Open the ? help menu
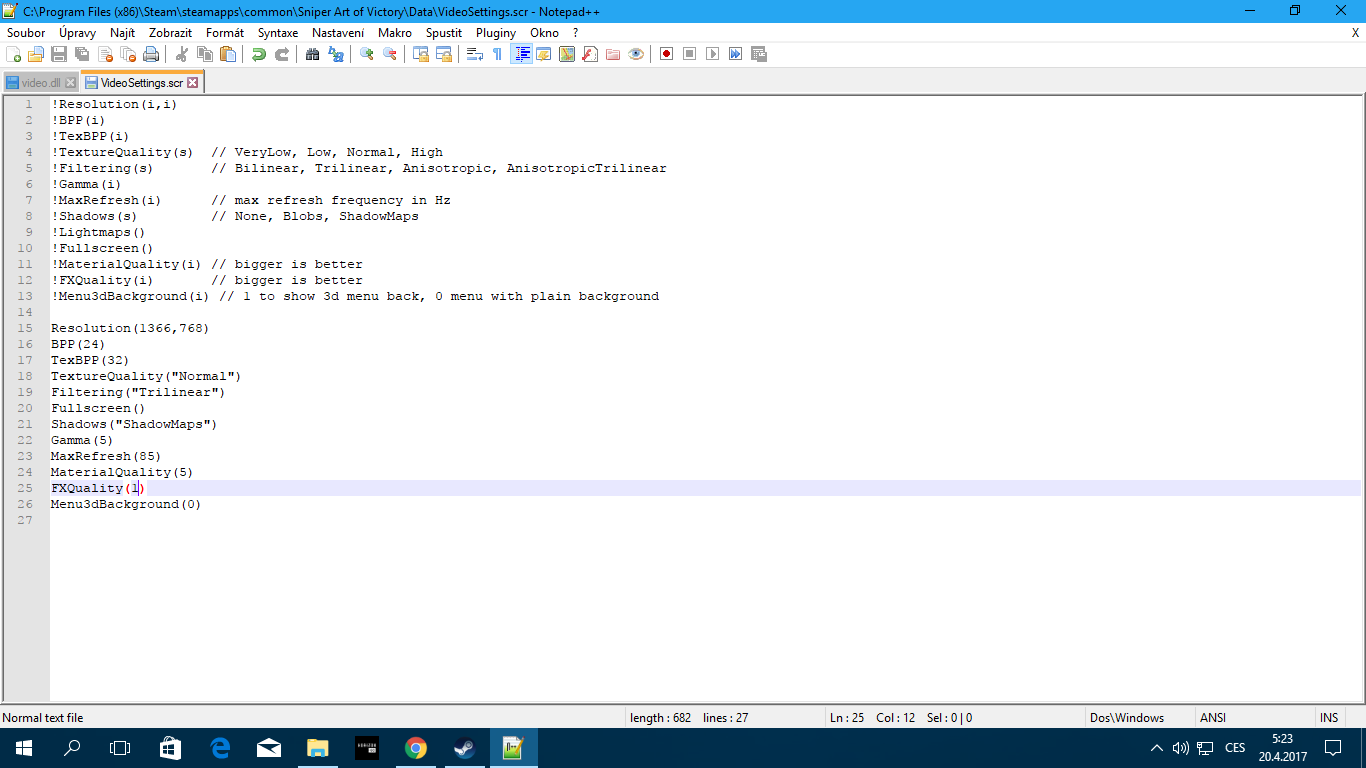Viewport: 1366px width, 768px height. 576,33
